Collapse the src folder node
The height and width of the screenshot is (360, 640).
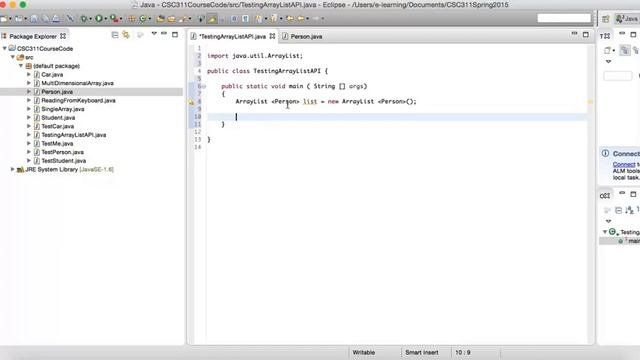(x=13, y=57)
